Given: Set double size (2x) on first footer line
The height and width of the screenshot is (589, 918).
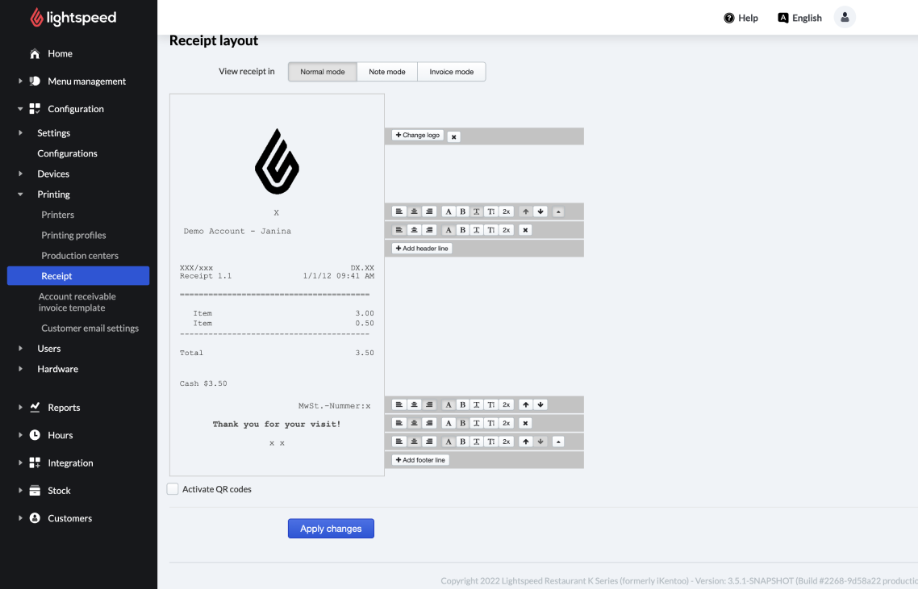Looking at the screenshot, I should point(507,405).
